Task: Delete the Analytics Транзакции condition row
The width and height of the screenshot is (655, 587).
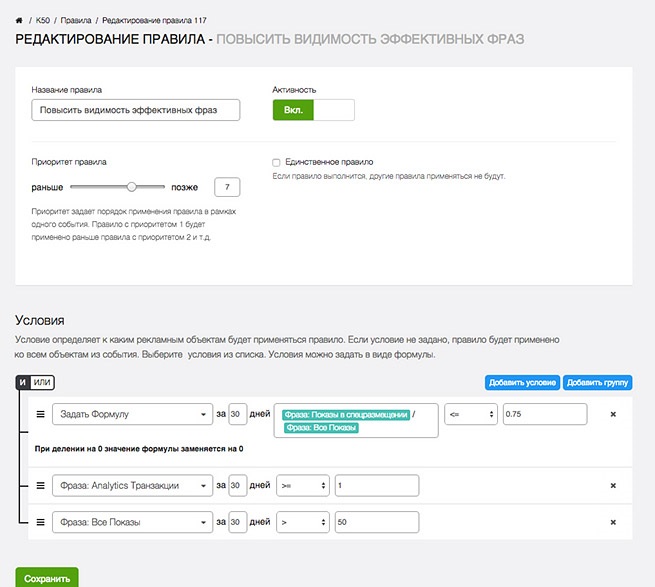Action: pyautogui.click(x=613, y=485)
